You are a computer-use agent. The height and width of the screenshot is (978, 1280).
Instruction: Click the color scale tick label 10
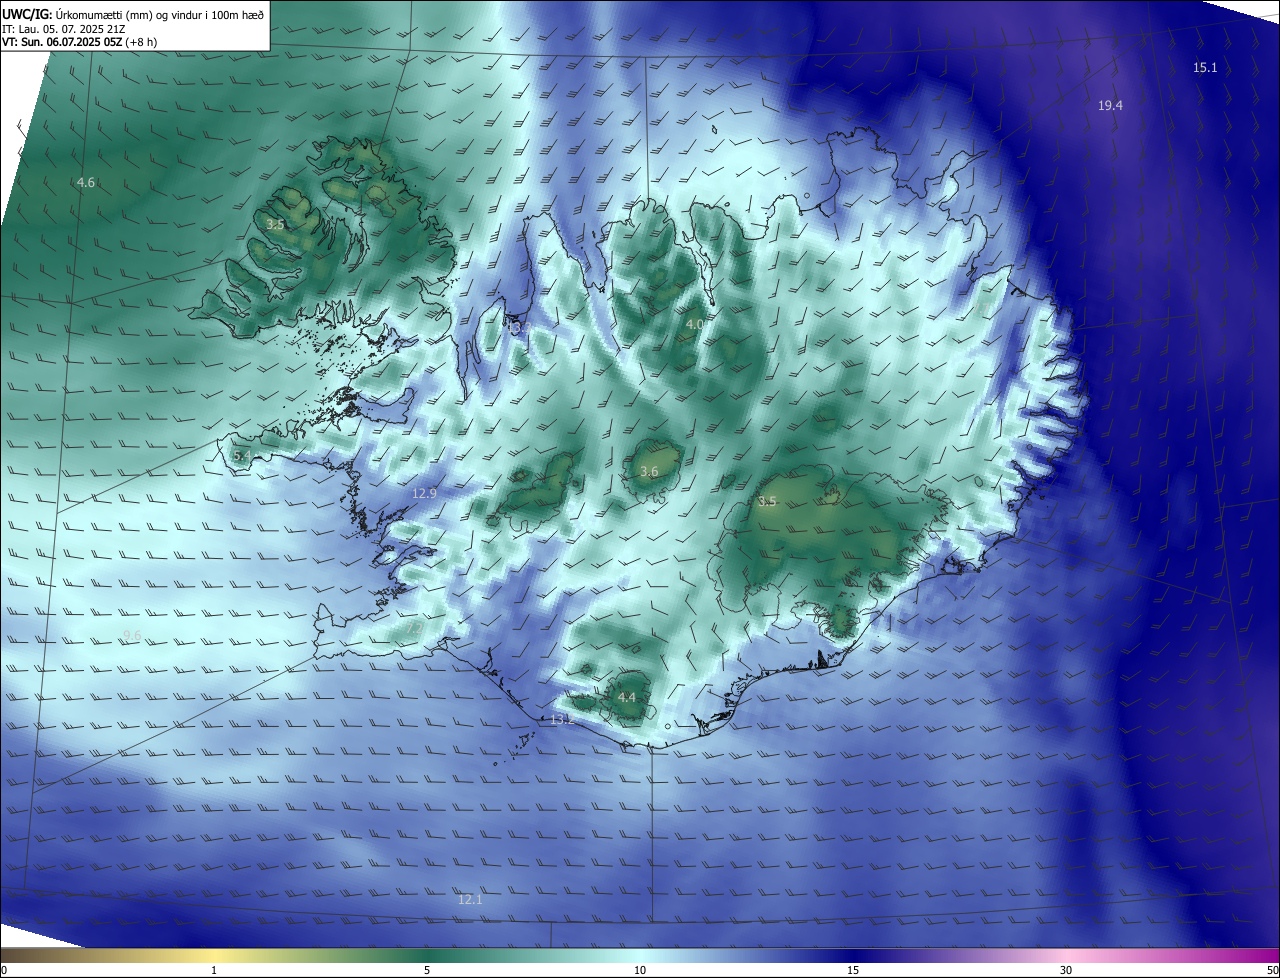pyautogui.click(x=640, y=970)
